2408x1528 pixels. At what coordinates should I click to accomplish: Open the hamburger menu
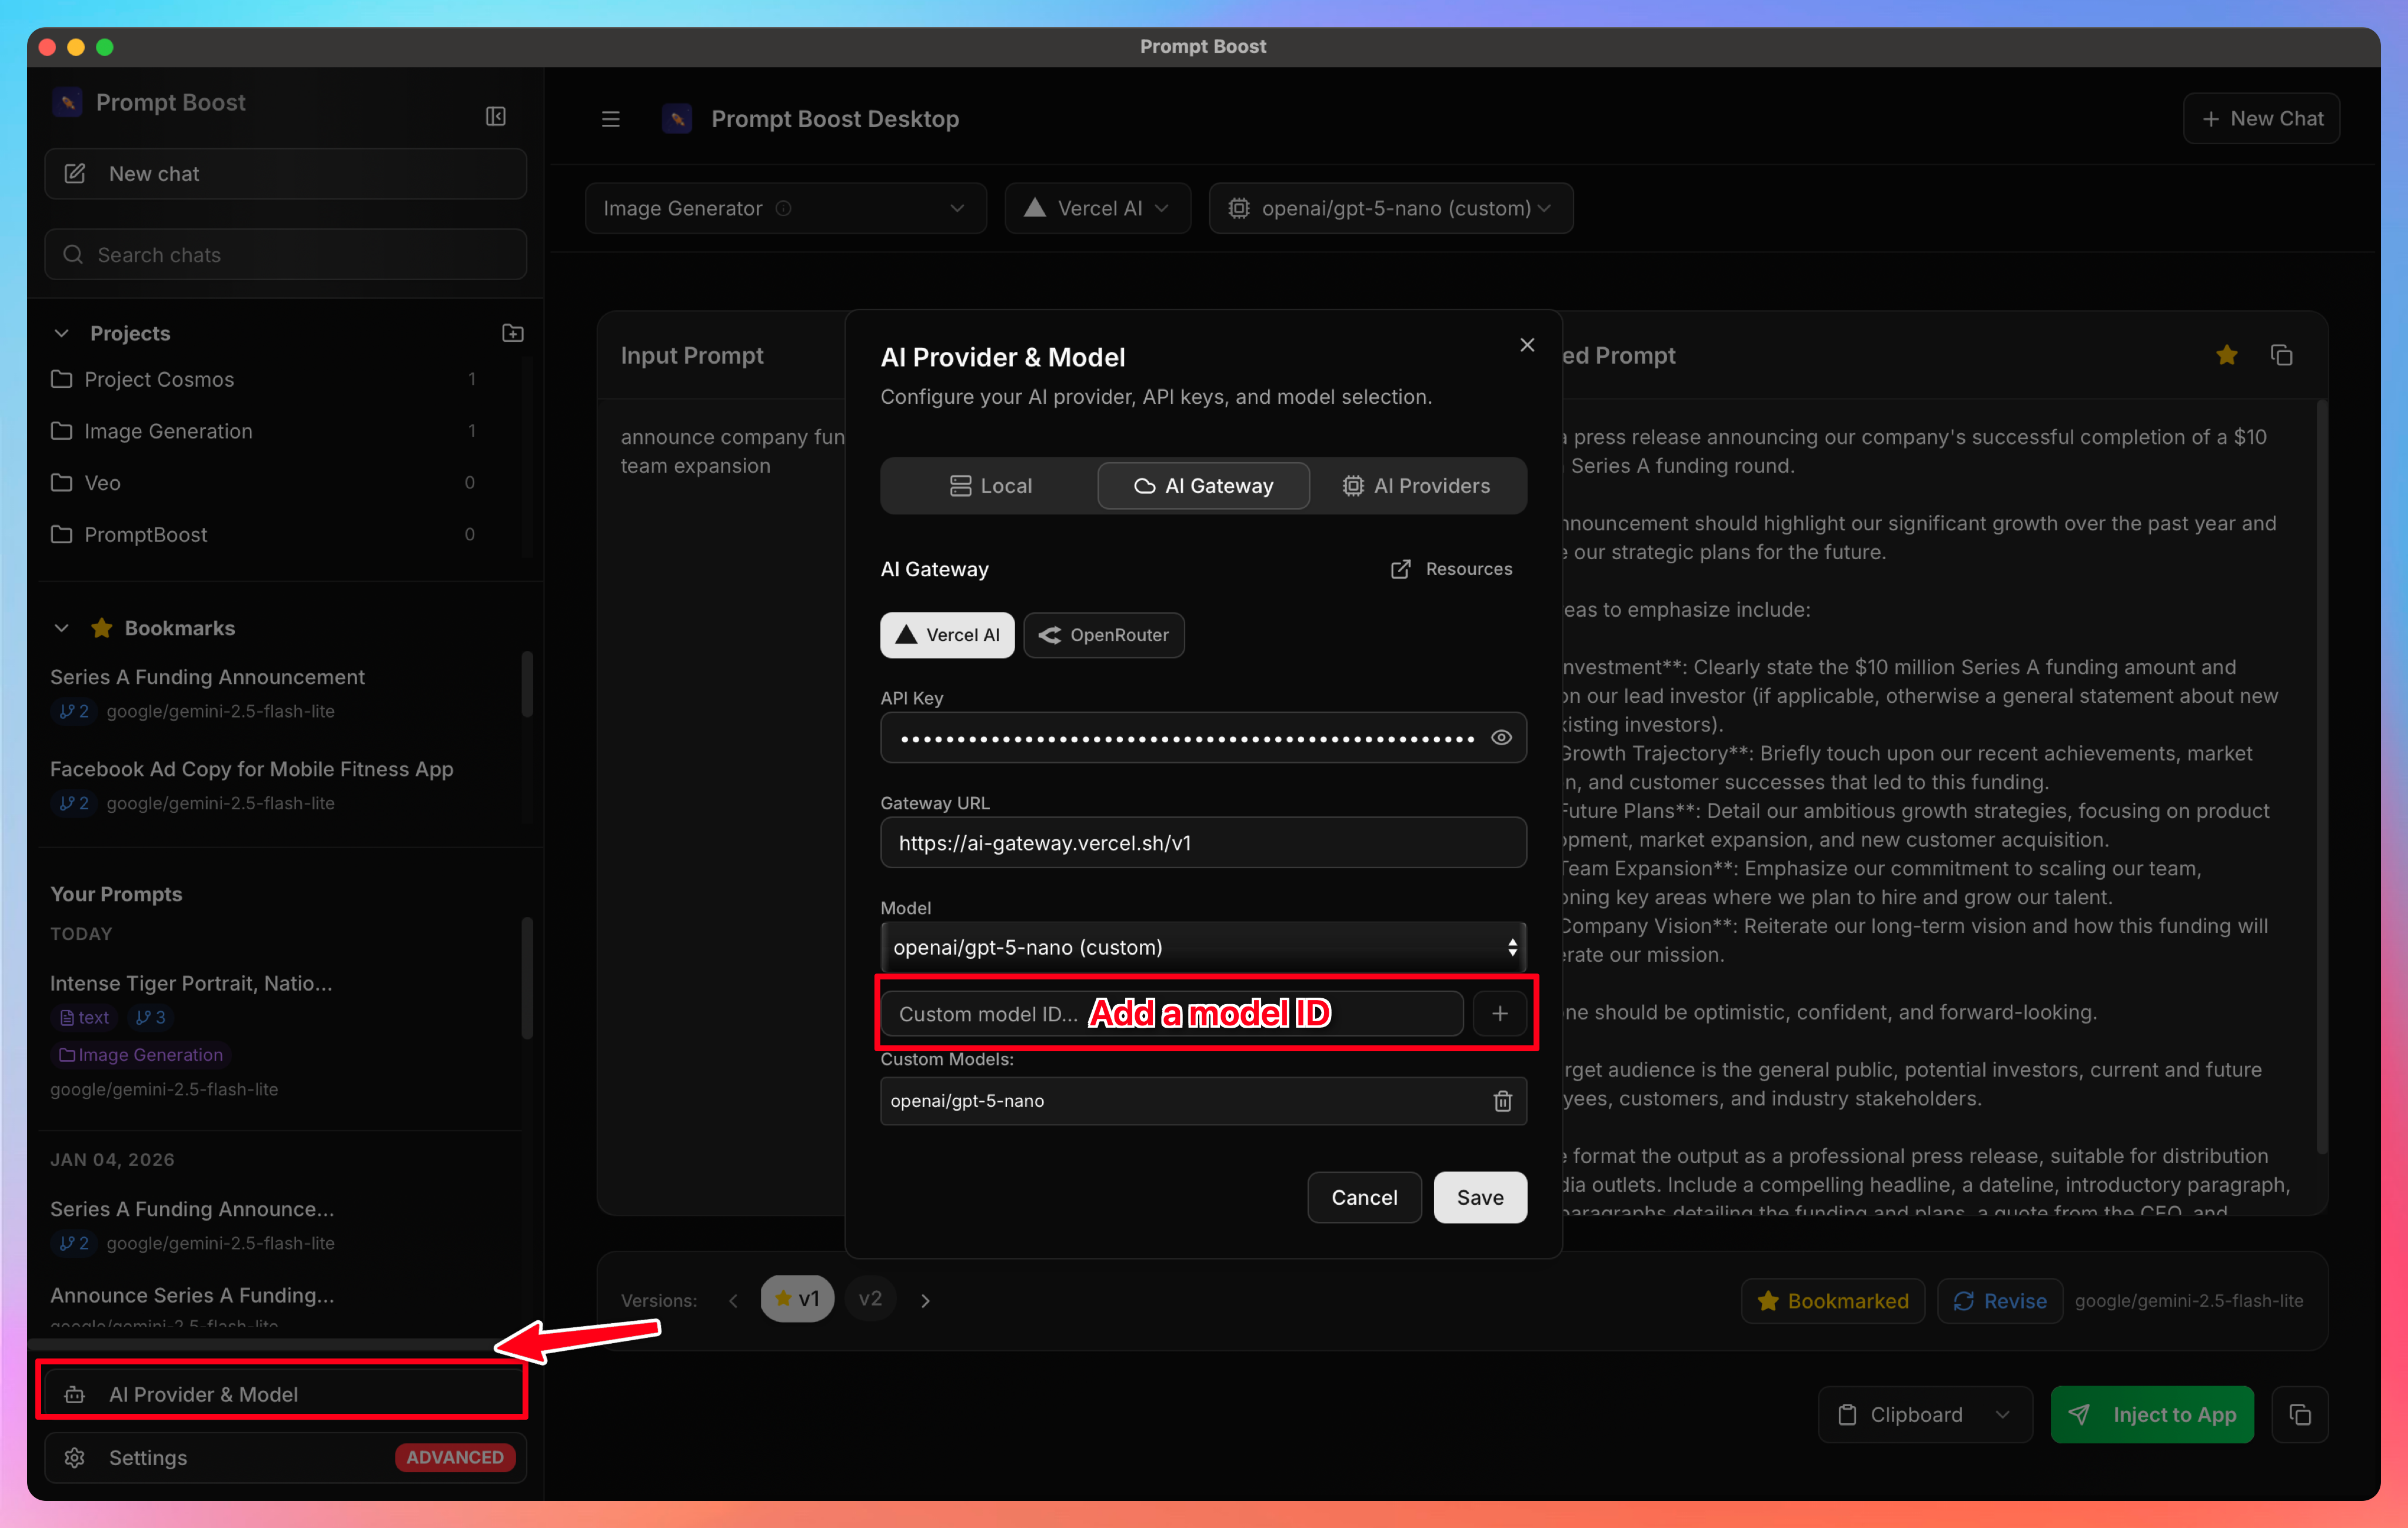[610, 118]
